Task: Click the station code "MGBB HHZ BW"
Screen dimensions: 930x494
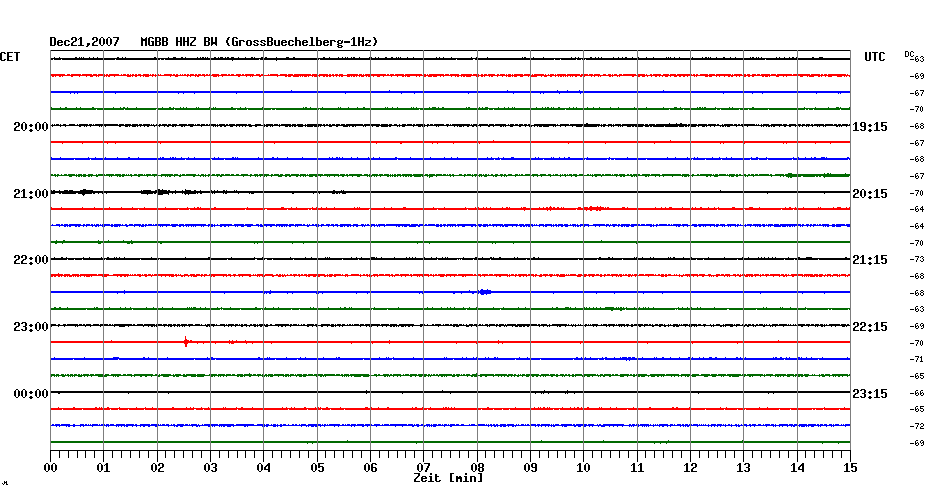Action: 179,42
